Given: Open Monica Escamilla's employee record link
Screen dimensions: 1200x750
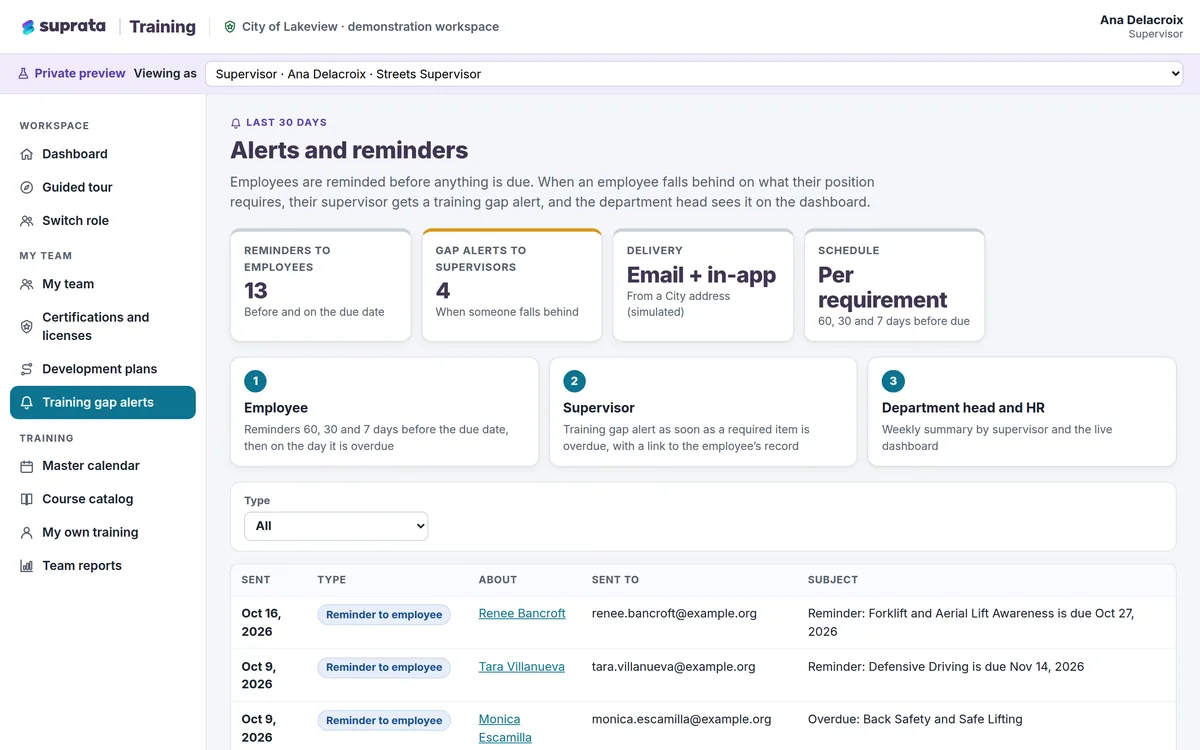Looking at the screenshot, I should tap(505, 728).
